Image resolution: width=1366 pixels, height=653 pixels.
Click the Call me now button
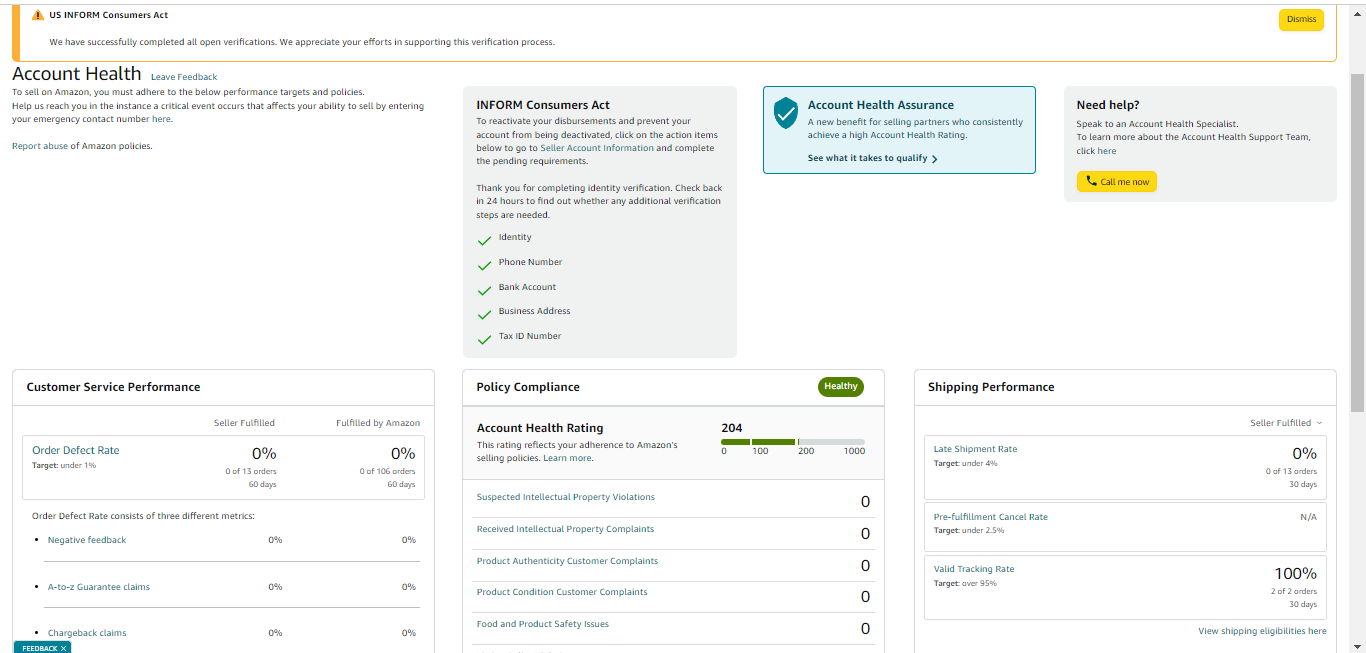pyautogui.click(x=1117, y=182)
